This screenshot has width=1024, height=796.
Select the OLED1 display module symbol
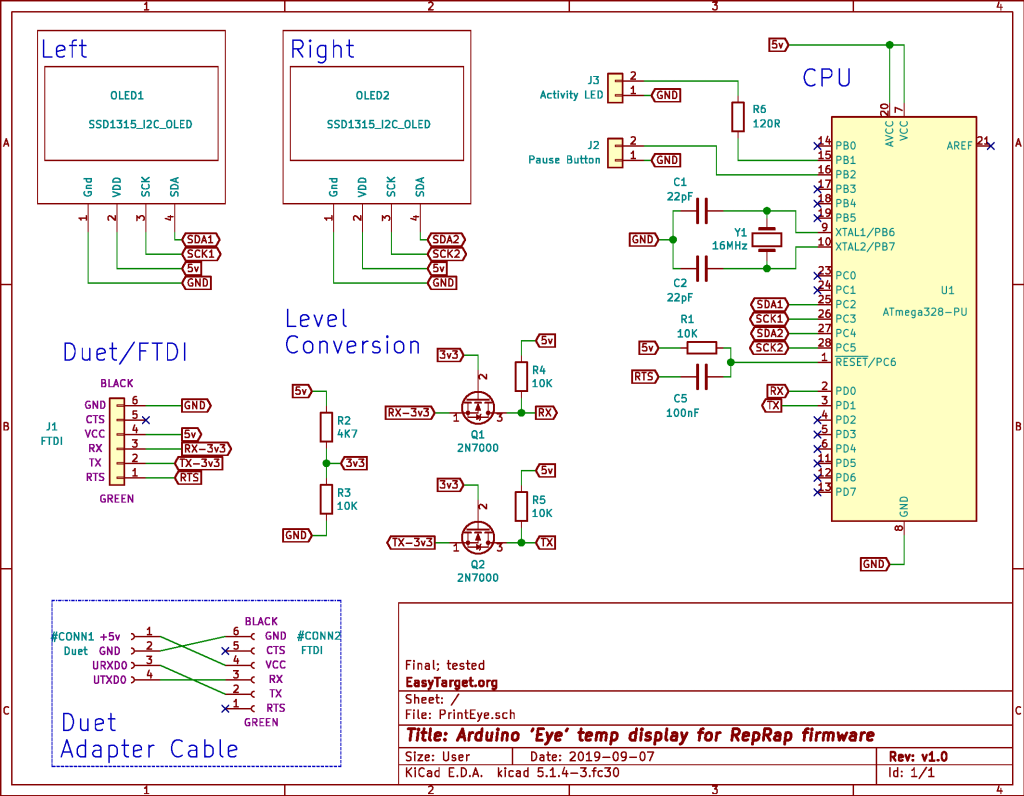[x=131, y=117]
